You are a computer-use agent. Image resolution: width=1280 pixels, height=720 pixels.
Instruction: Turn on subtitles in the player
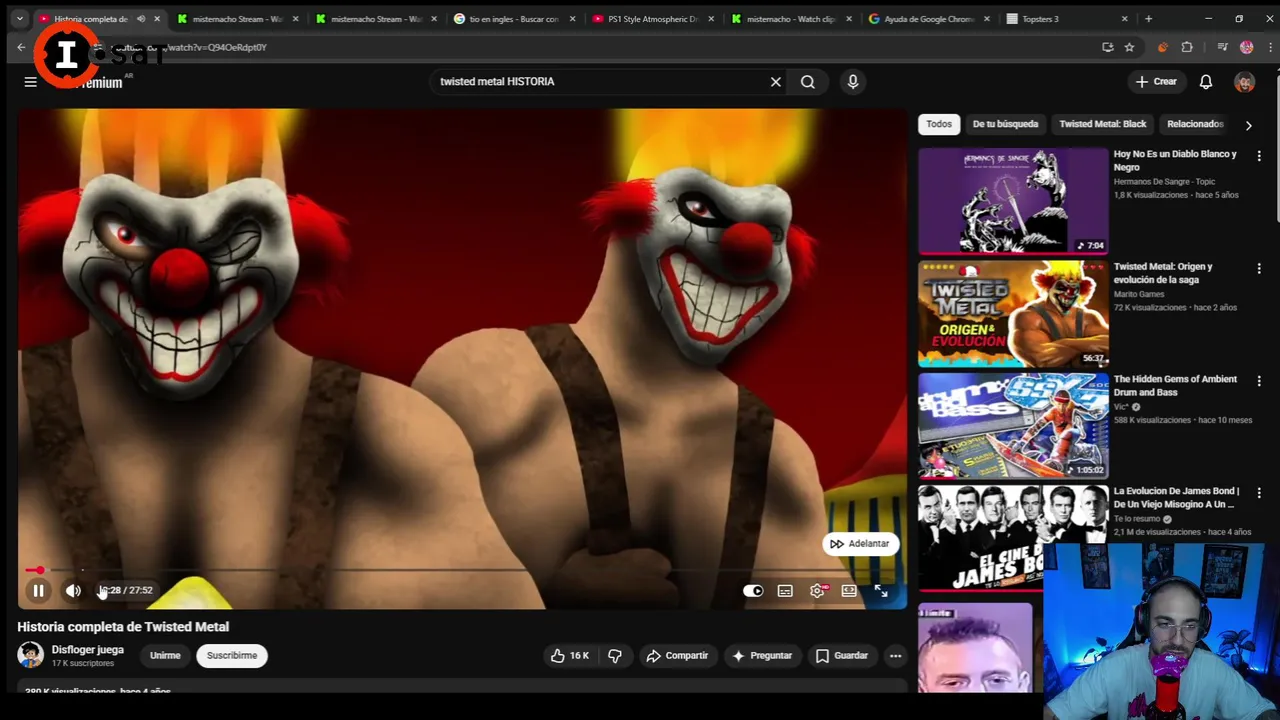coord(785,591)
